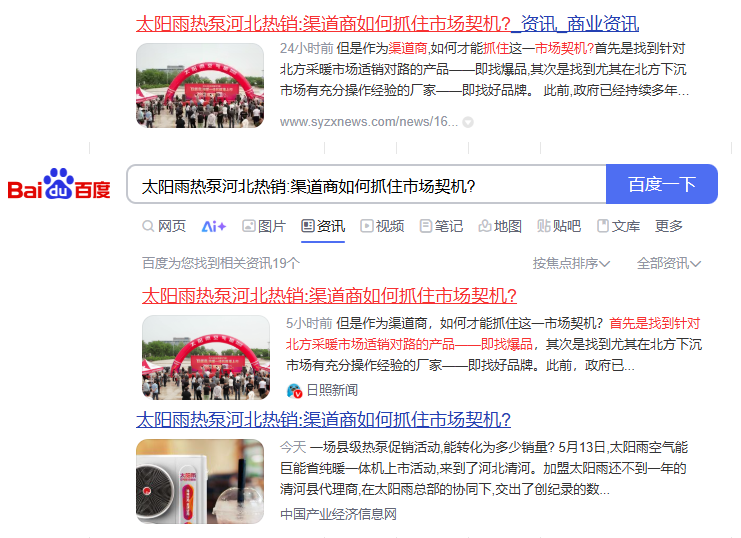Open the red headline link ending 资讯_商业资讯
This screenshot has height=538, width=741.
point(388,24)
